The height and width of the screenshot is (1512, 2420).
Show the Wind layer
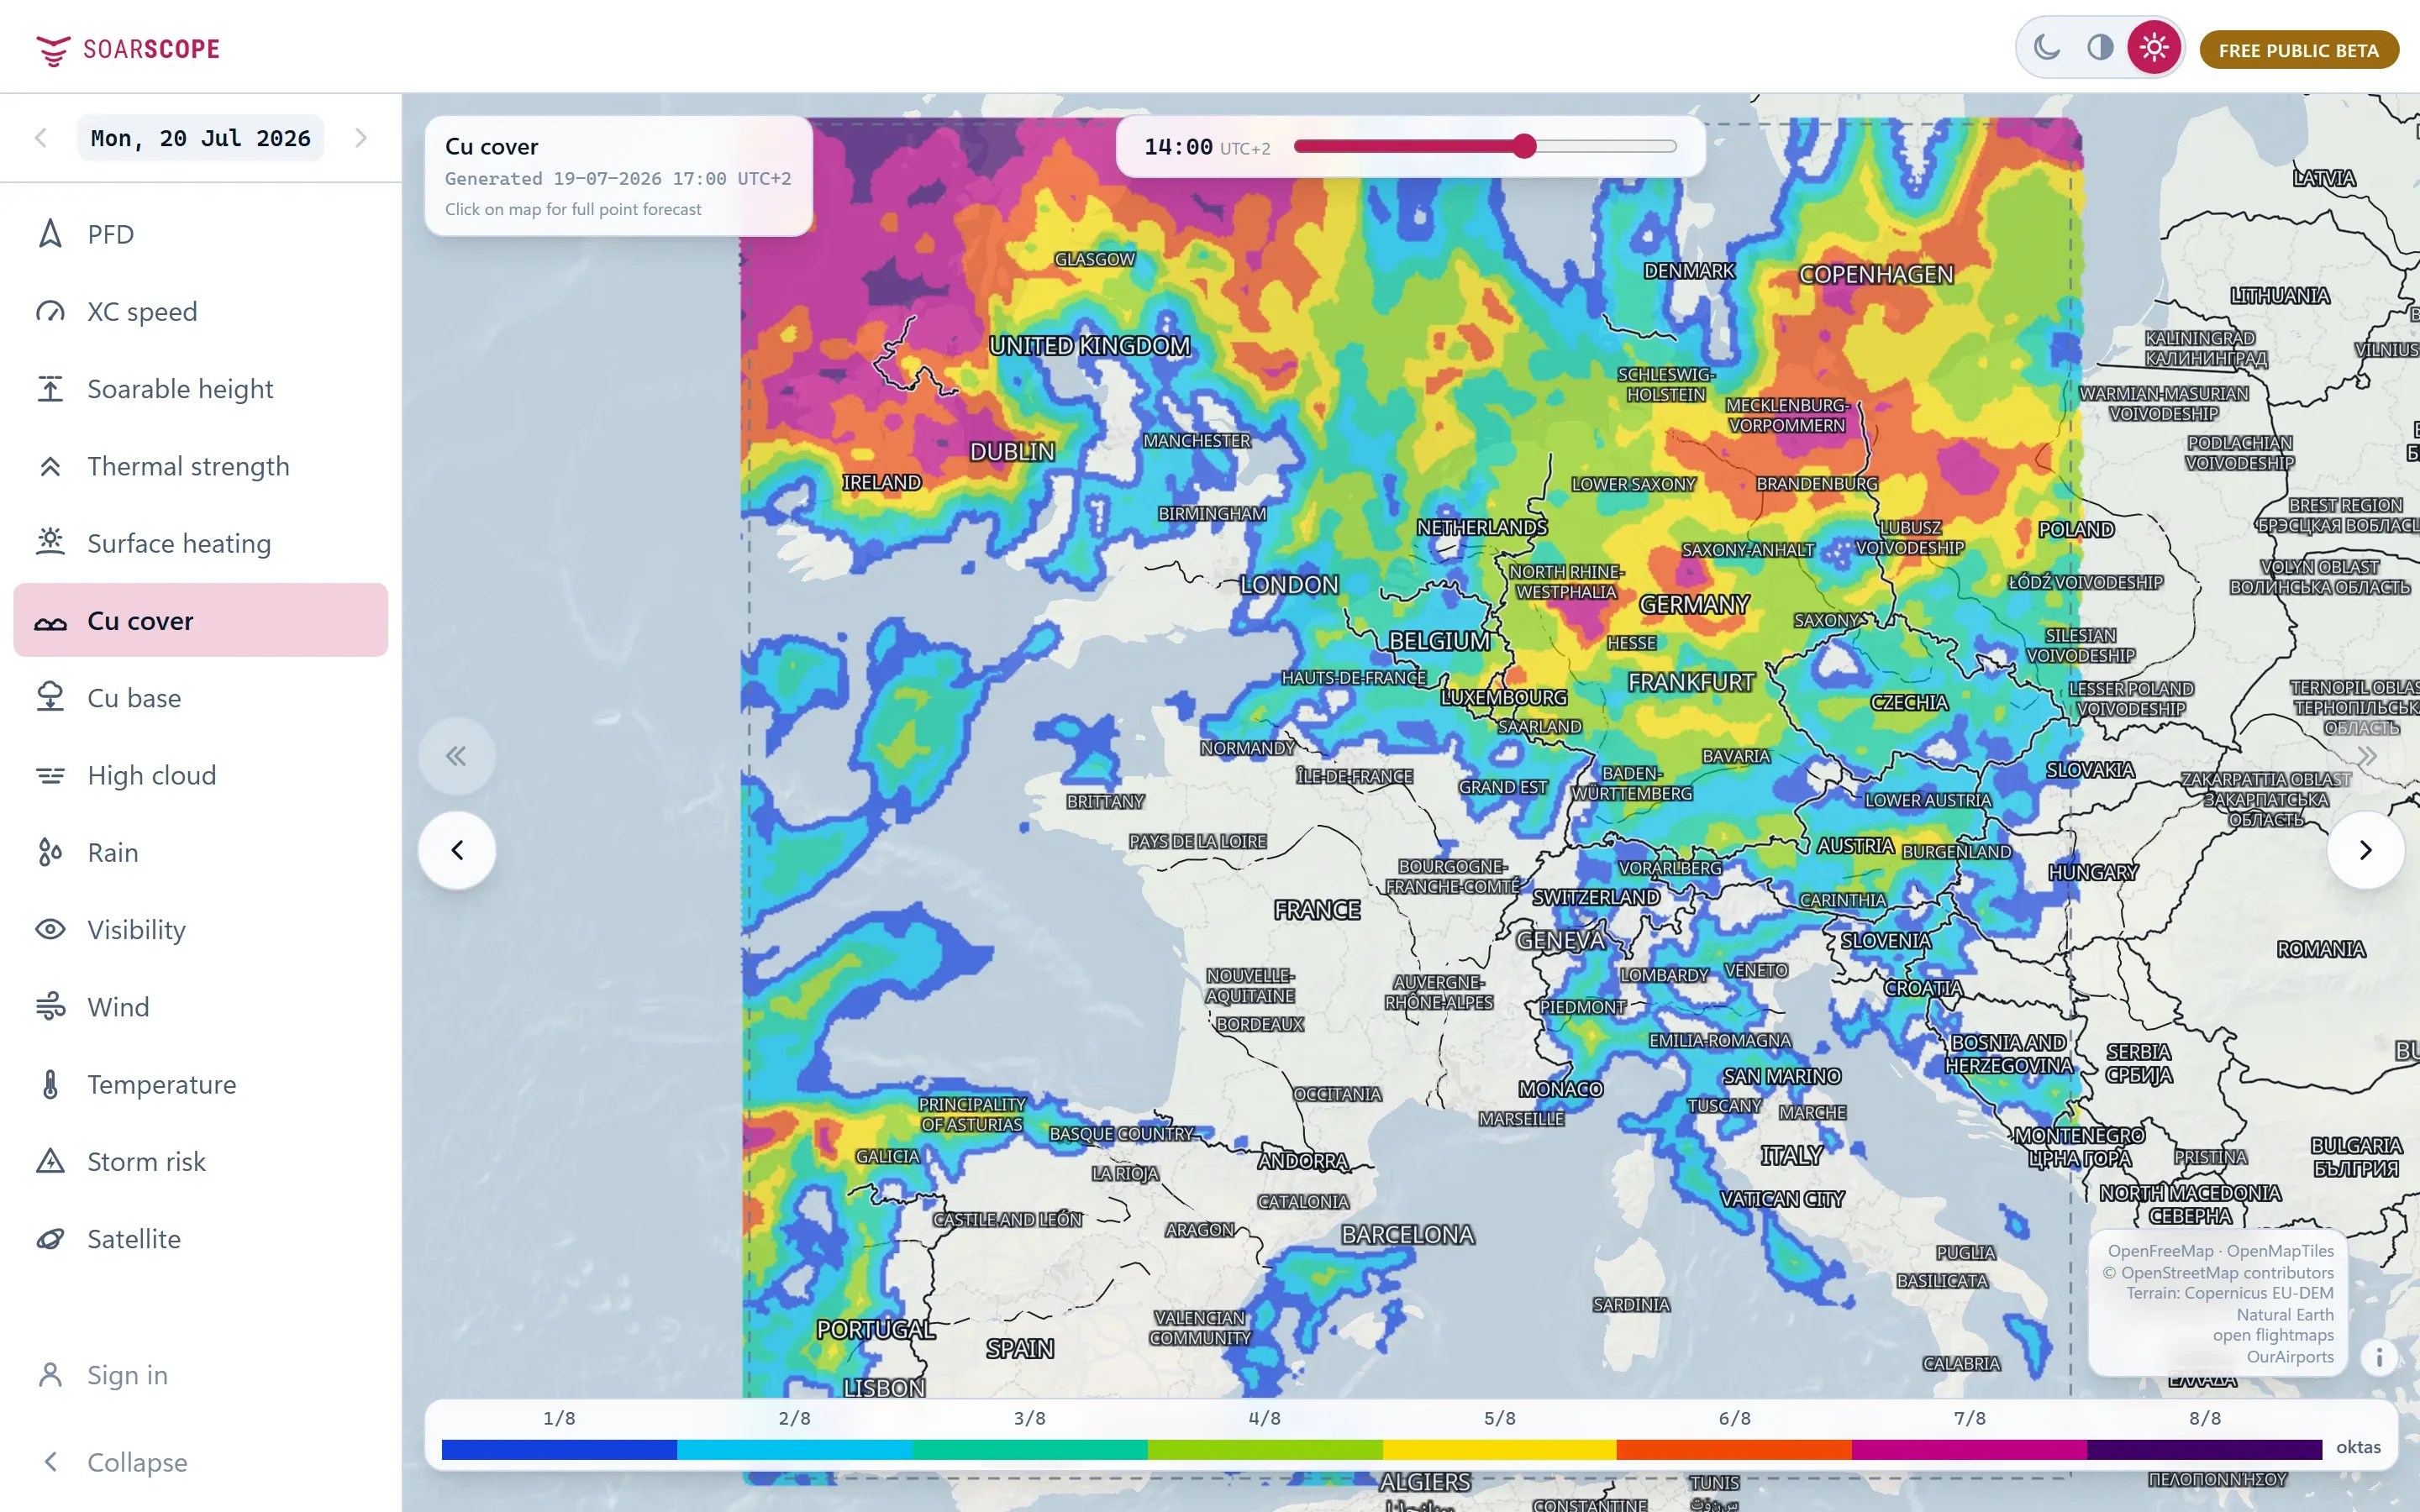[201, 1007]
